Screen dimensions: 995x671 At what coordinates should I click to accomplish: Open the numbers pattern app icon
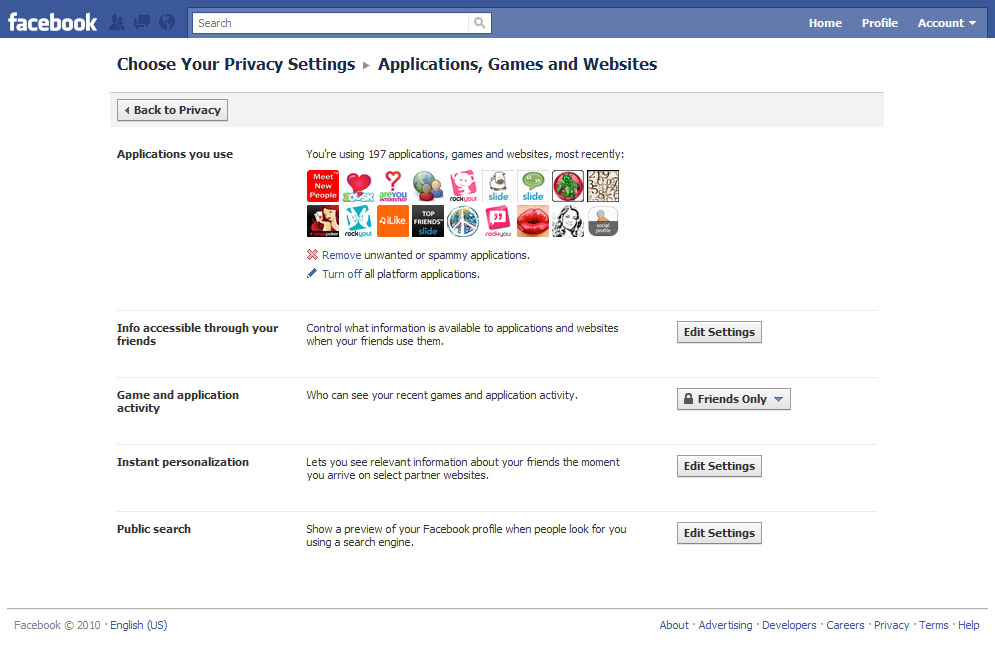[603, 186]
